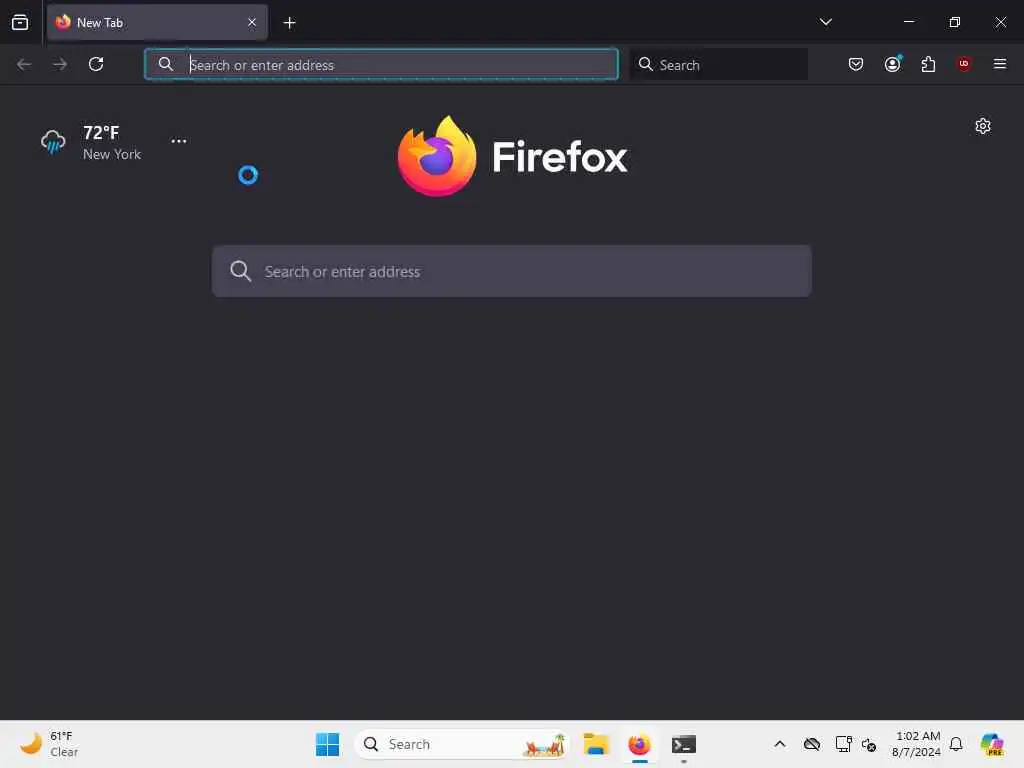Click the page center search box
Viewport: 1024px width, 768px height.
[x=511, y=271]
